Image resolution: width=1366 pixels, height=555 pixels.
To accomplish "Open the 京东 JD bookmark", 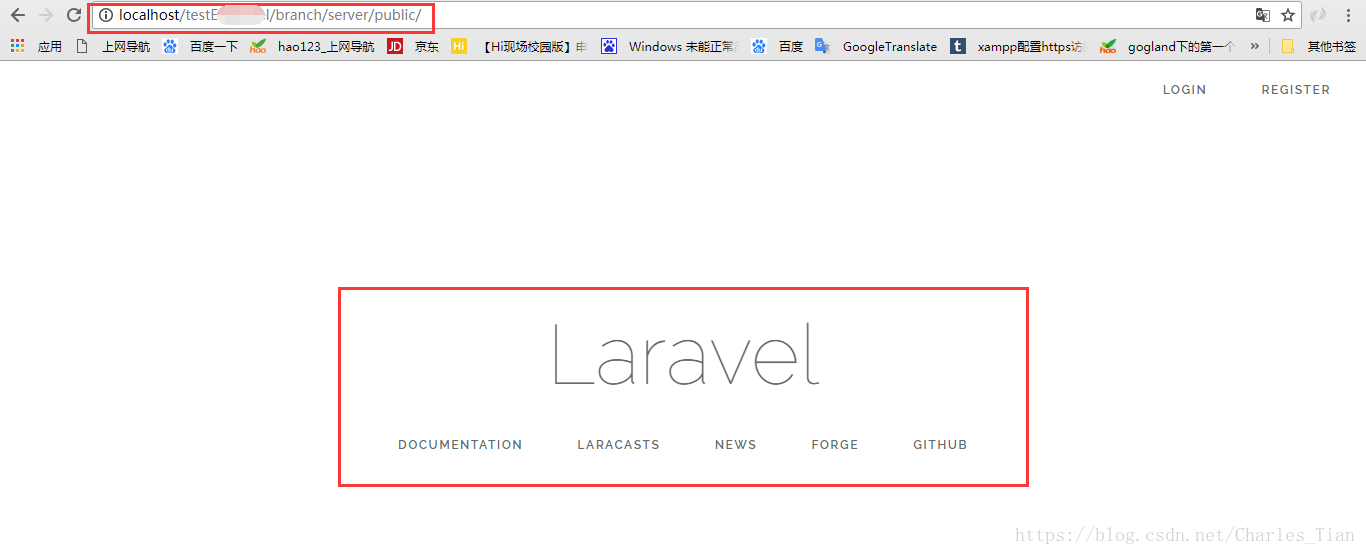I will (413, 46).
